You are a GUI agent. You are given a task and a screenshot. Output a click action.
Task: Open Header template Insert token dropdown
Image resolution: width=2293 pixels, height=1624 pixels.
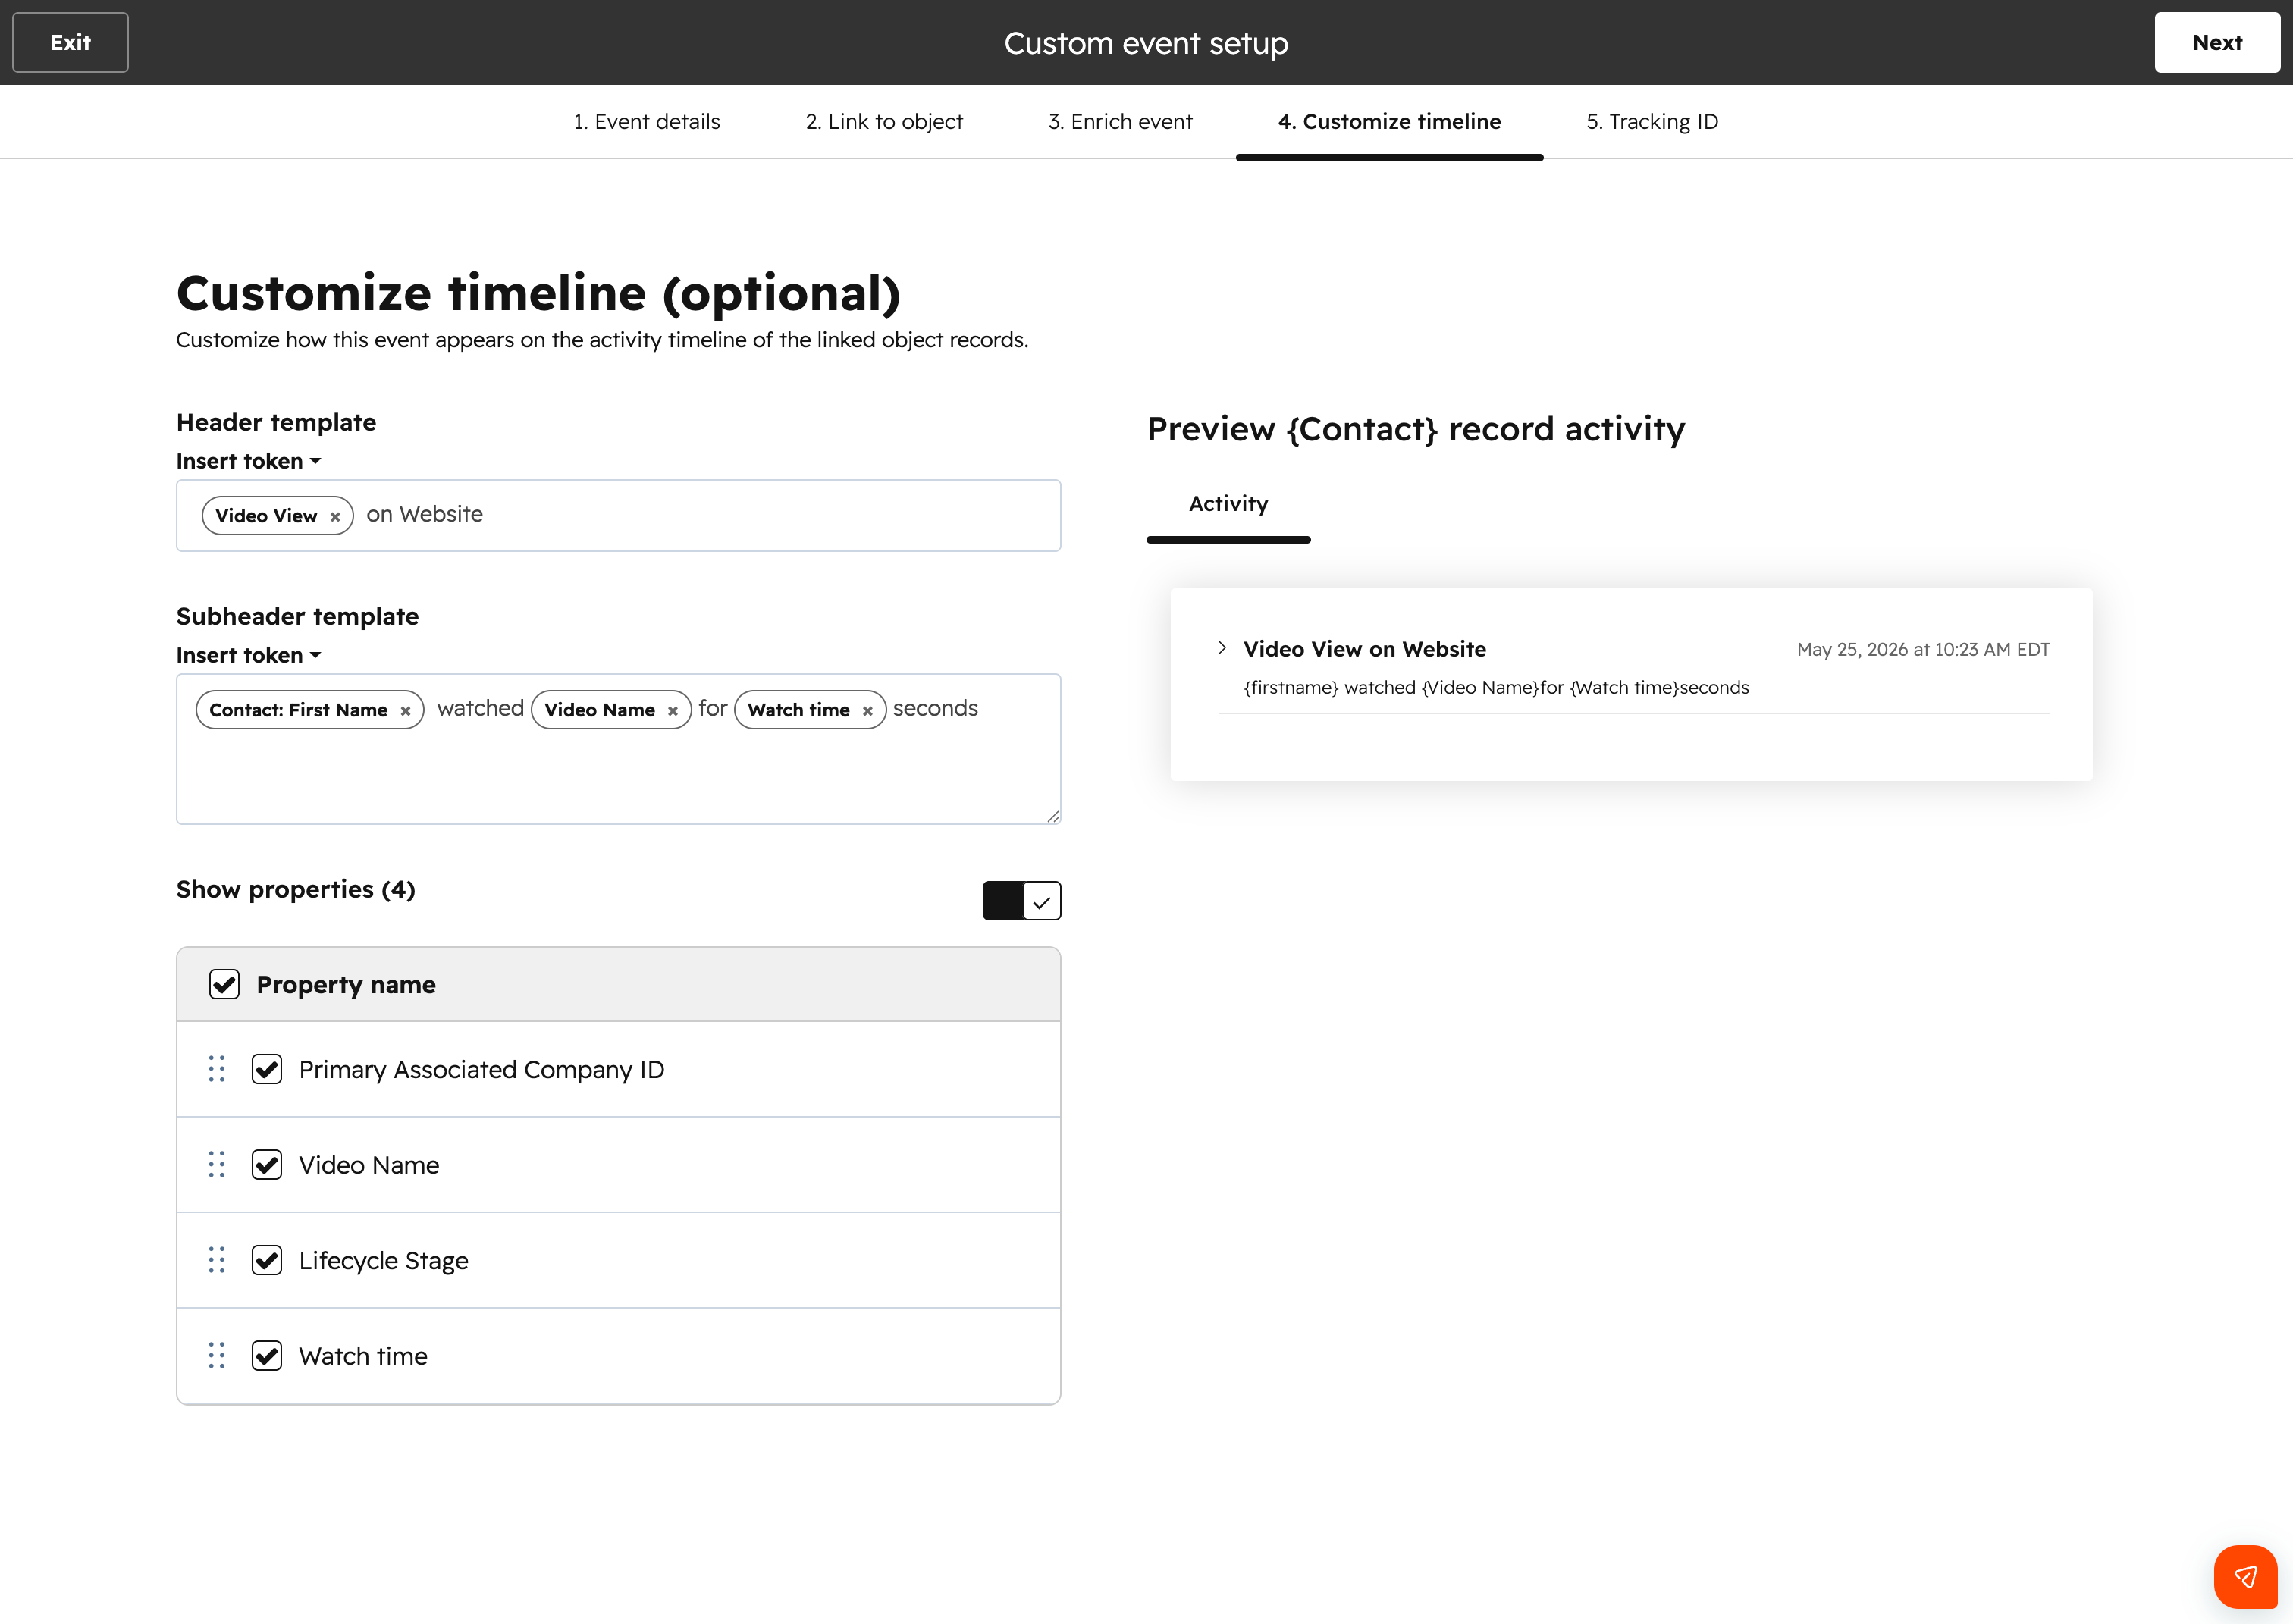(248, 461)
